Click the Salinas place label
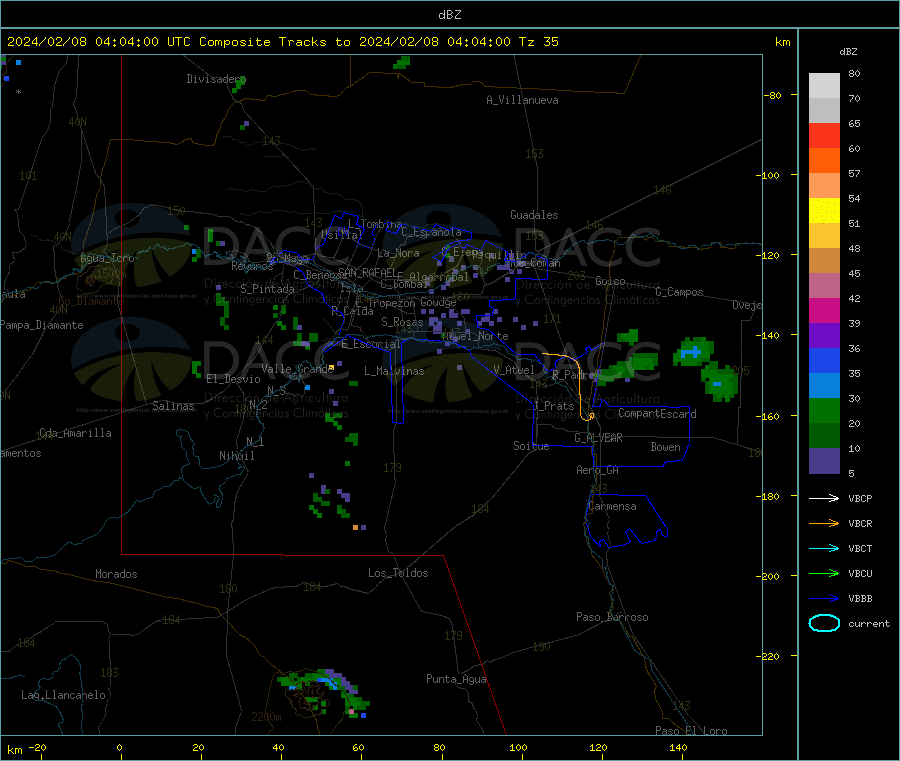This screenshot has height=761, width=900. click(173, 406)
